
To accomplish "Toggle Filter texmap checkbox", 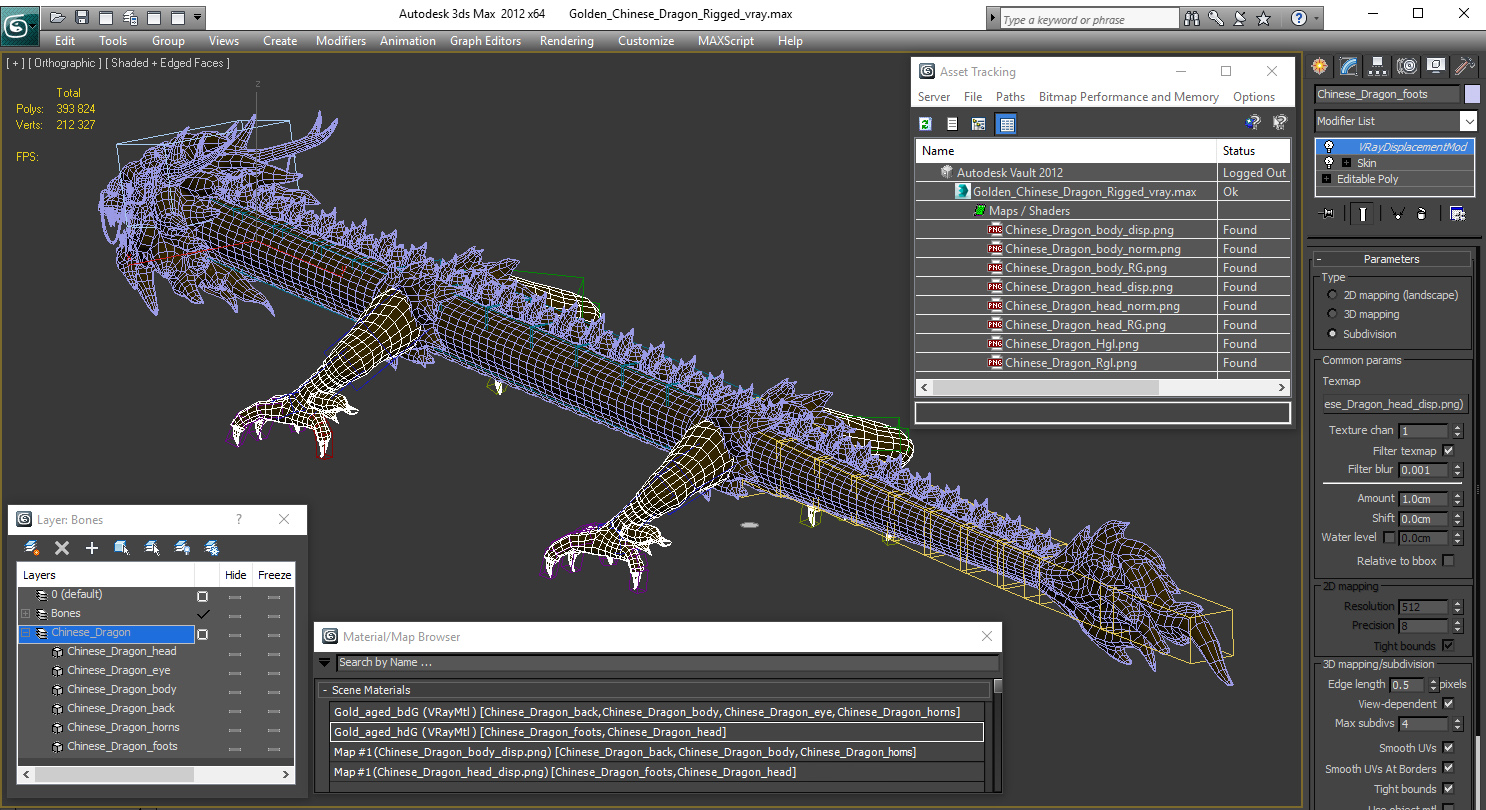I will click(x=1448, y=451).
